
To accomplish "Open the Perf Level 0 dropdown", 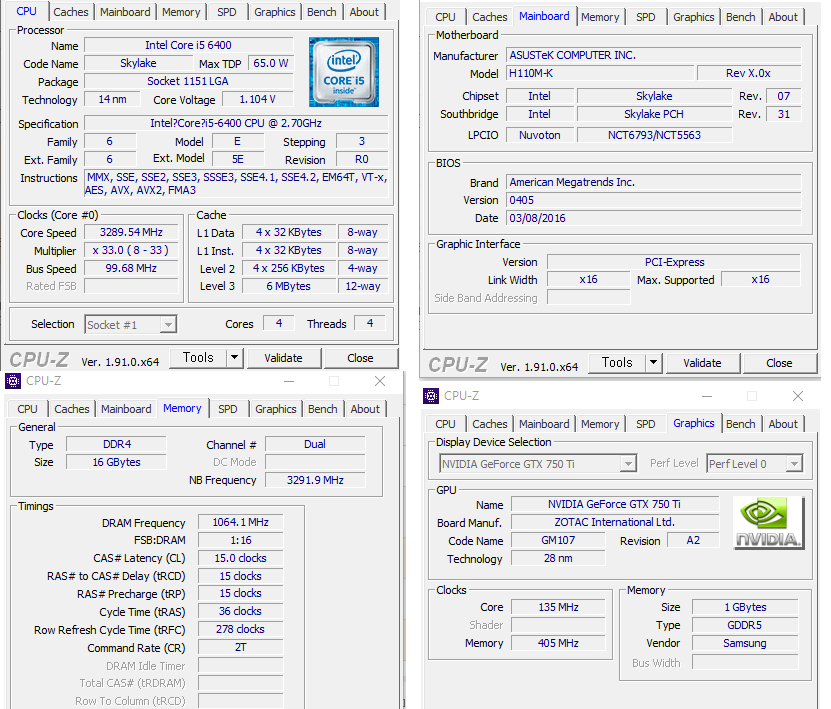I will pyautogui.click(x=793, y=464).
